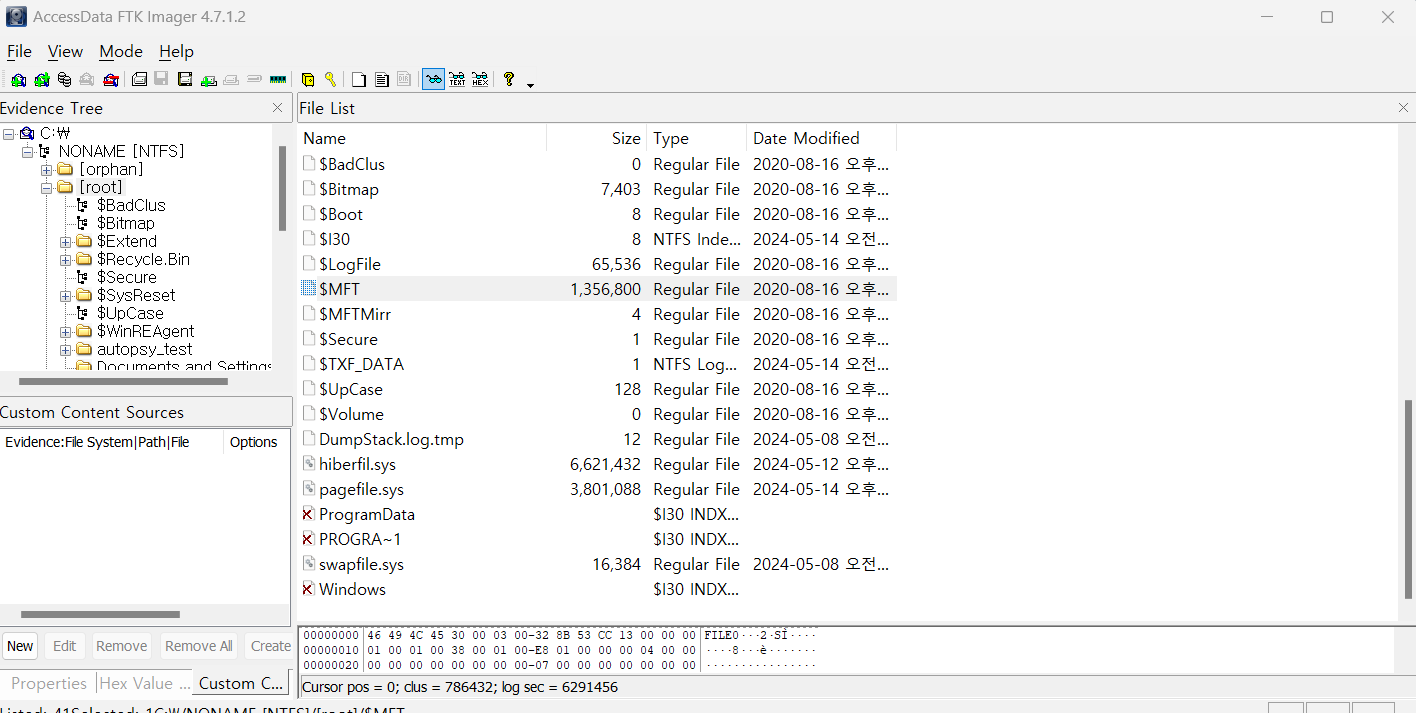Toggle automatic file view glasses button
Image resolution: width=1416 pixels, height=713 pixels.
click(434, 79)
